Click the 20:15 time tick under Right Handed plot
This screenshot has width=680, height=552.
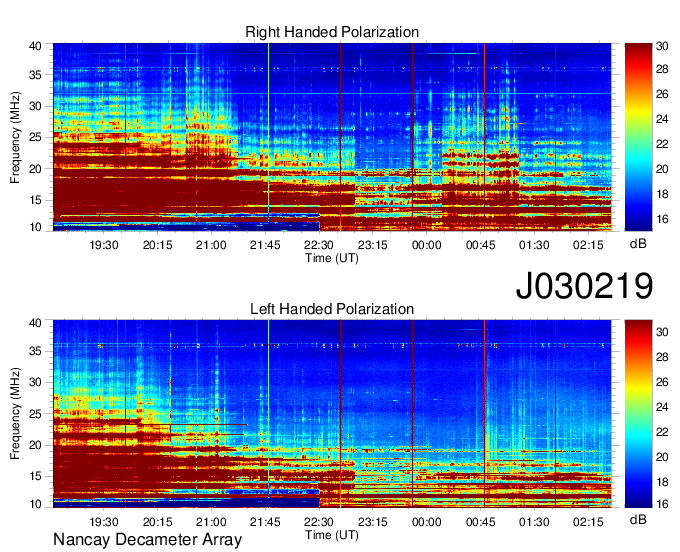(157, 245)
